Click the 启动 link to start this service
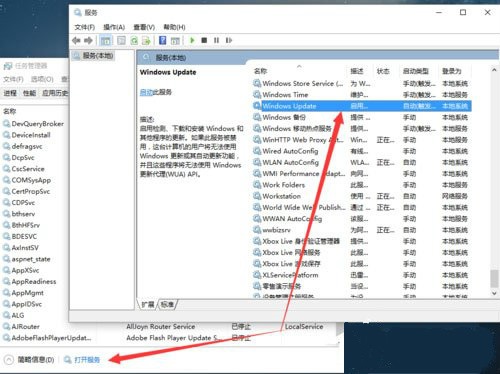Viewport: 500px width, 374px height. (x=146, y=92)
